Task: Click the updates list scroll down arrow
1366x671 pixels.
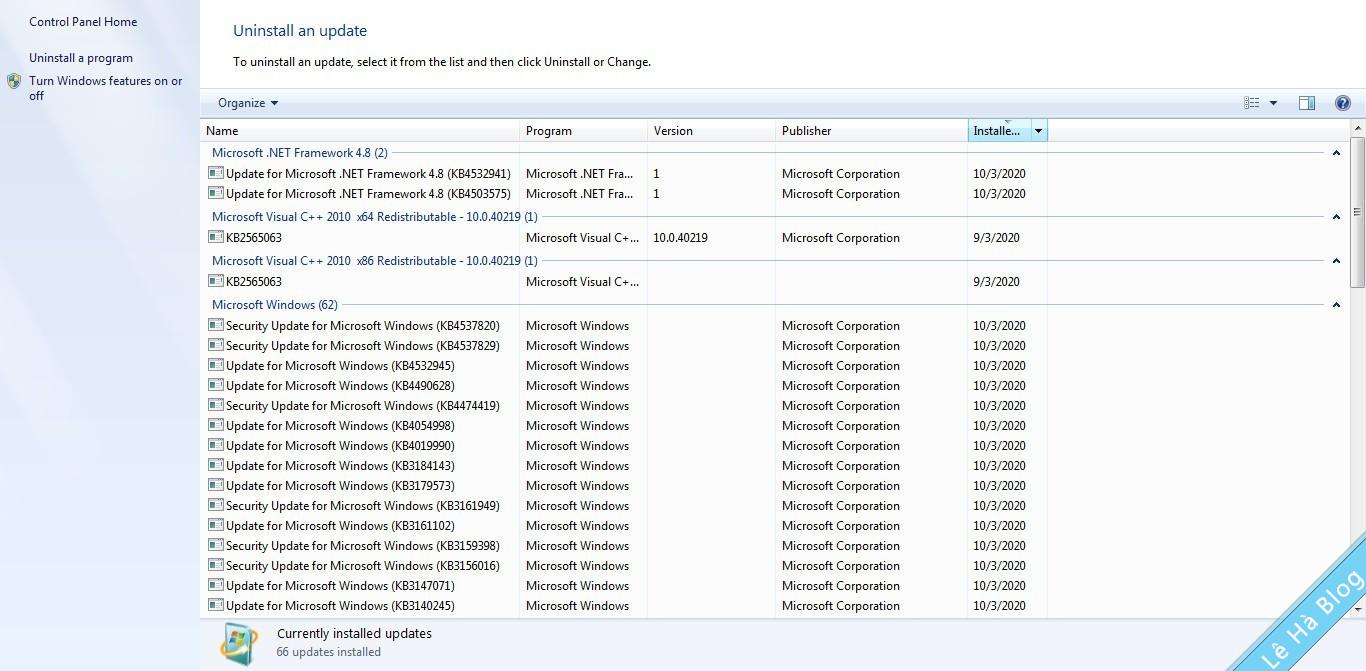Action: click(x=1358, y=608)
